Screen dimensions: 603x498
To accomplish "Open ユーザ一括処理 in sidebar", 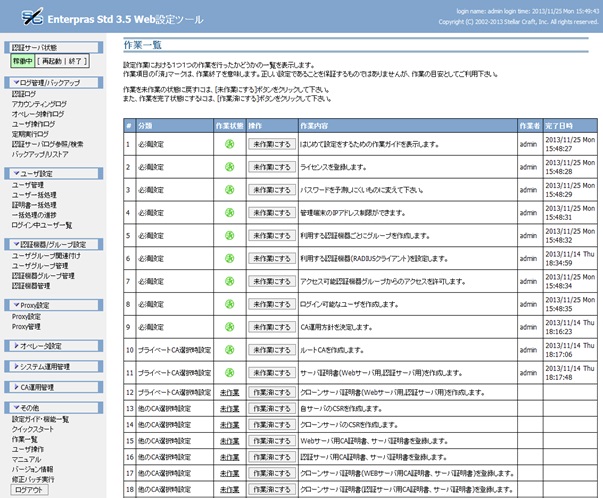I will [x=34, y=195].
